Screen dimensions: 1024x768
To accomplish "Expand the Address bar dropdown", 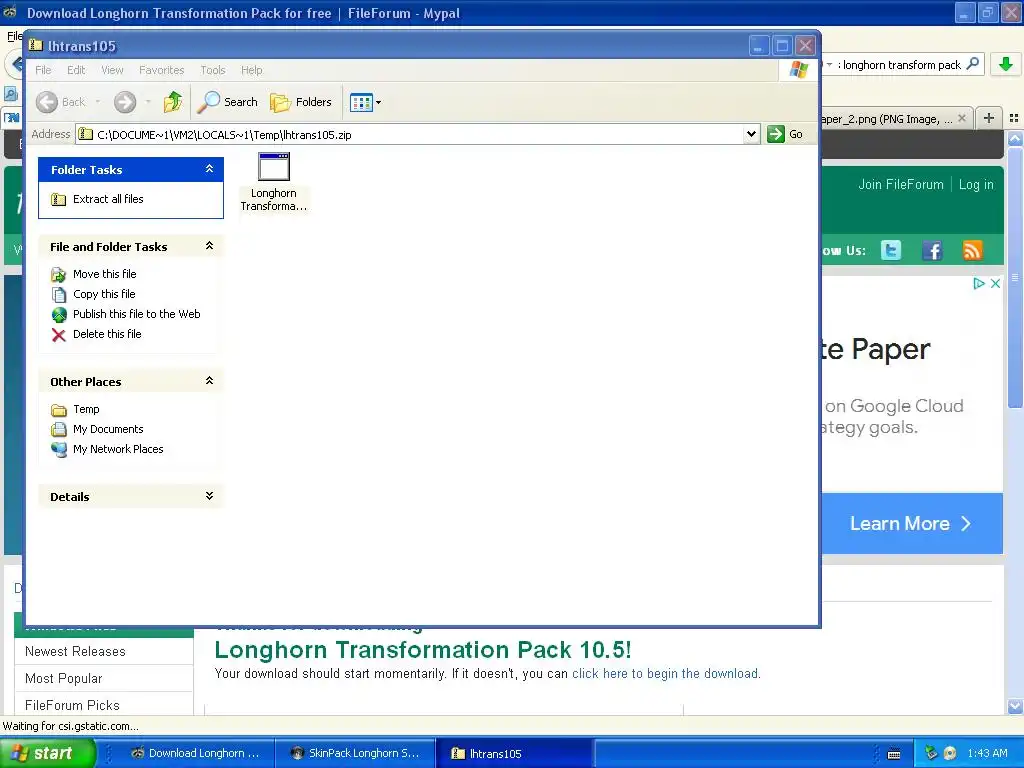I will click(x=751, y=134).
